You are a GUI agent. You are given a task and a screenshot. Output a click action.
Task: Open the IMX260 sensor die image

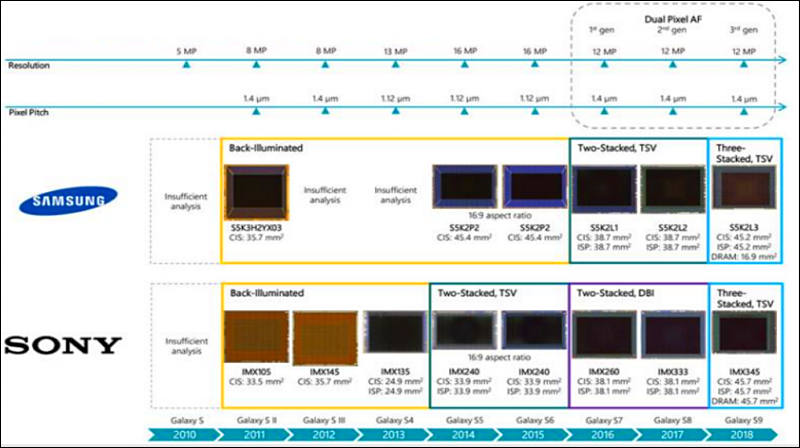coord(604,334)
